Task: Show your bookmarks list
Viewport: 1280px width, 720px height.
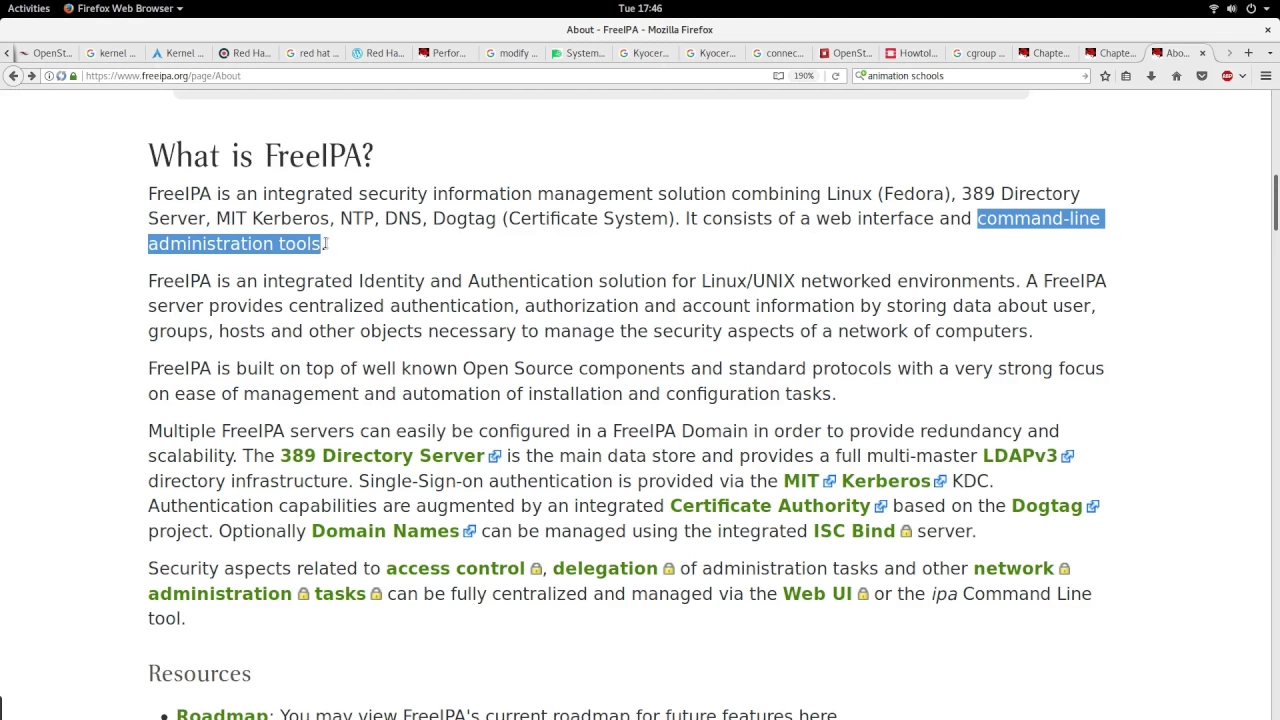Action: point(1126,76)
